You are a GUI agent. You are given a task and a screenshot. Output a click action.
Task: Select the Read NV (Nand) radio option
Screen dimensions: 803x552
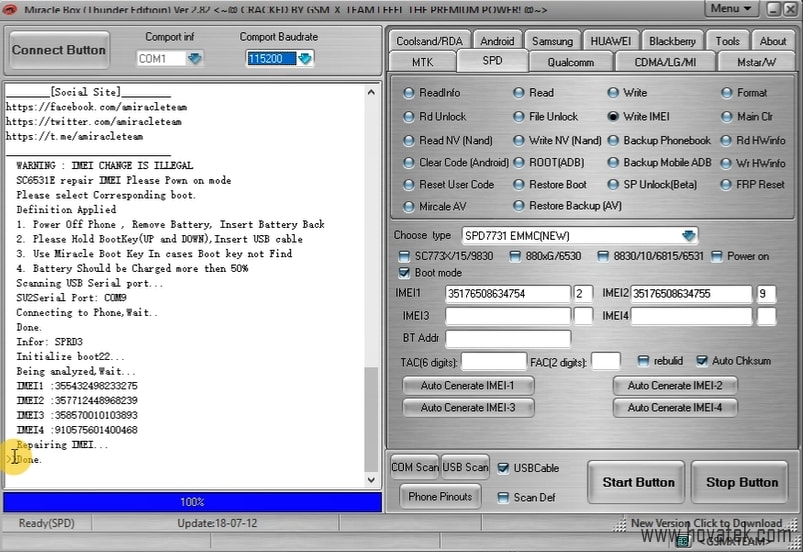click(x=409, y=140)
